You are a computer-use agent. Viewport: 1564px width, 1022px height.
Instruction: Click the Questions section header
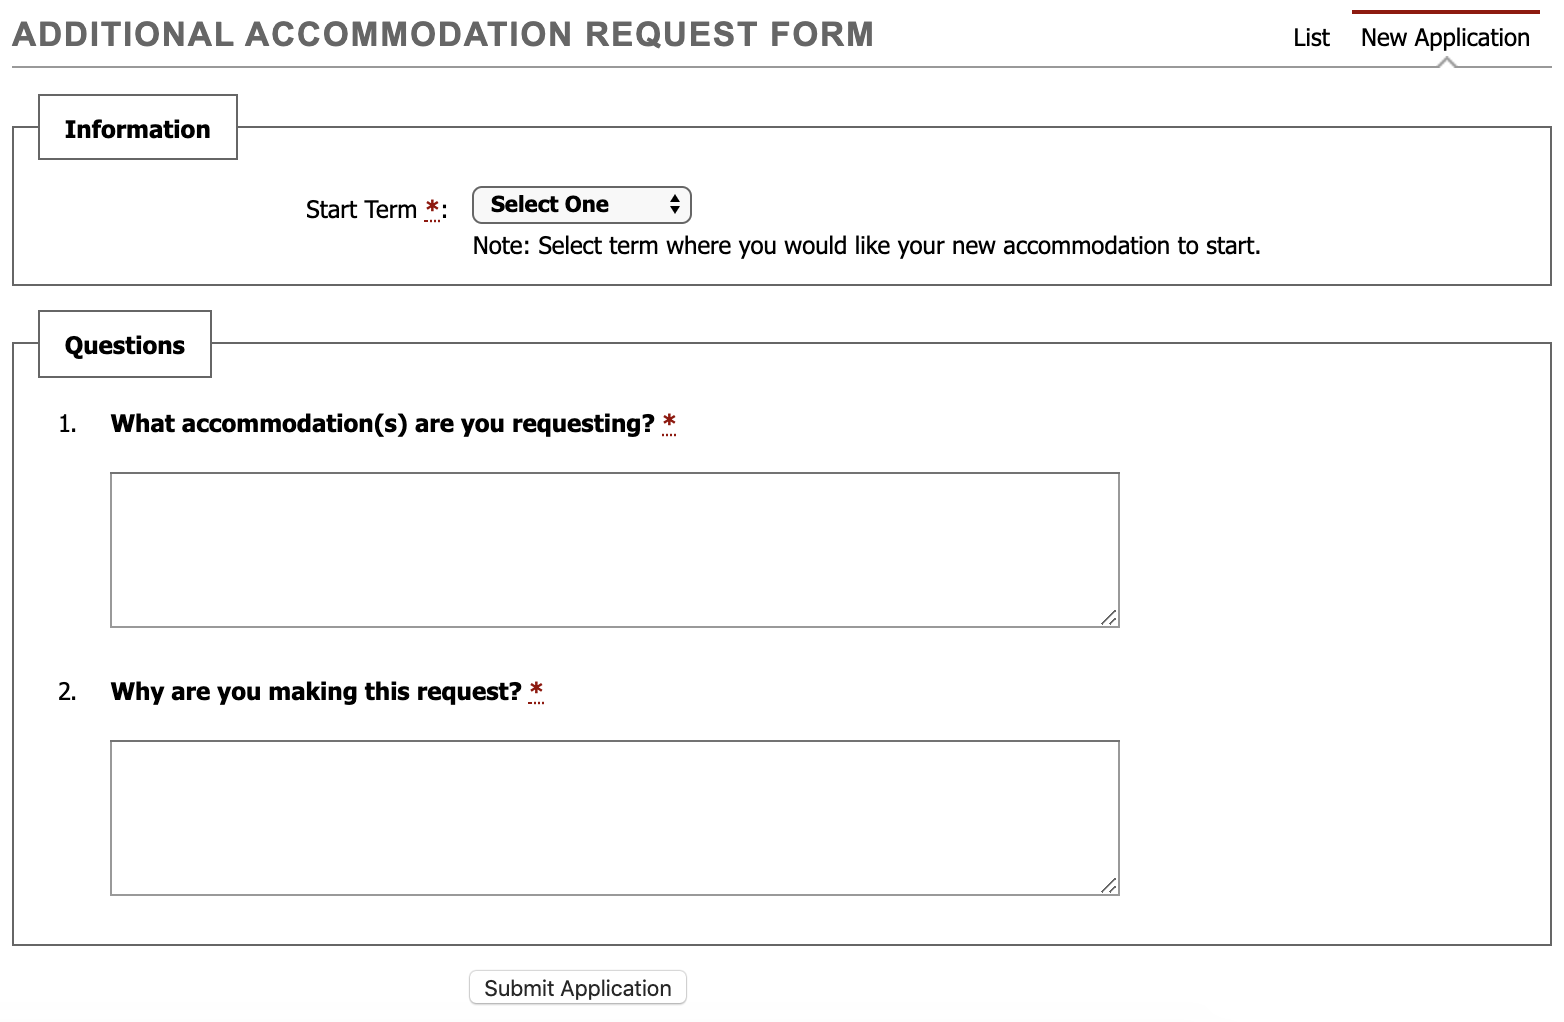(x=124, y=344)
